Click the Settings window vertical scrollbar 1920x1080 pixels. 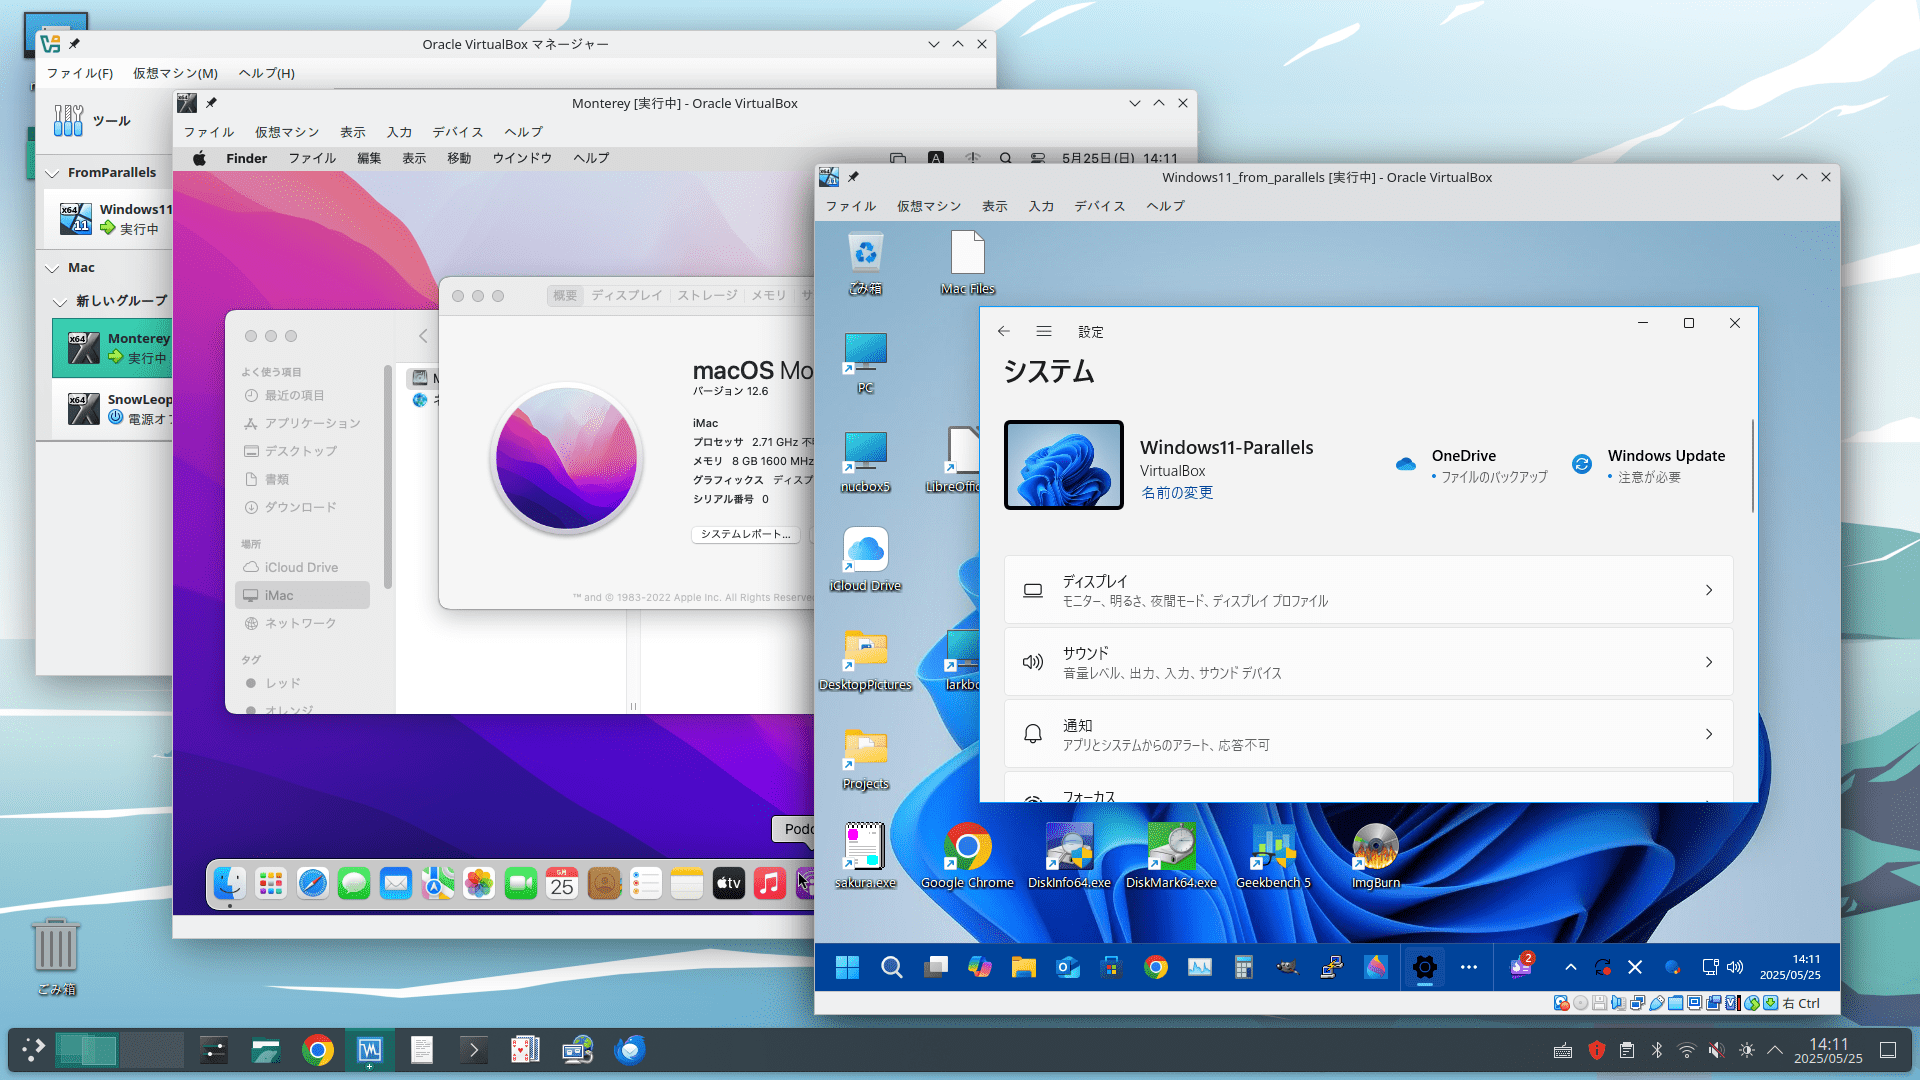tap(1753, 467)
